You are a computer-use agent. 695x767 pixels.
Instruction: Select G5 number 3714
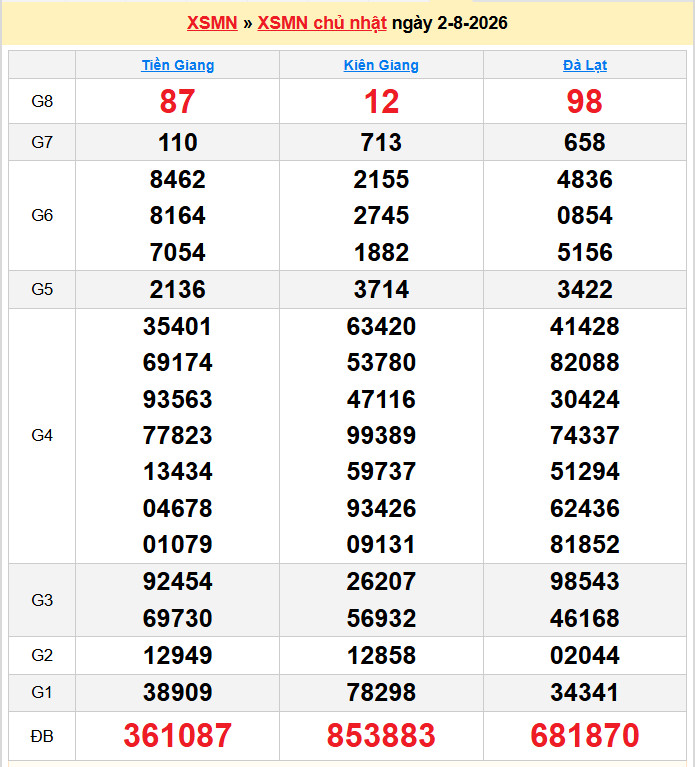coord(381,290)
